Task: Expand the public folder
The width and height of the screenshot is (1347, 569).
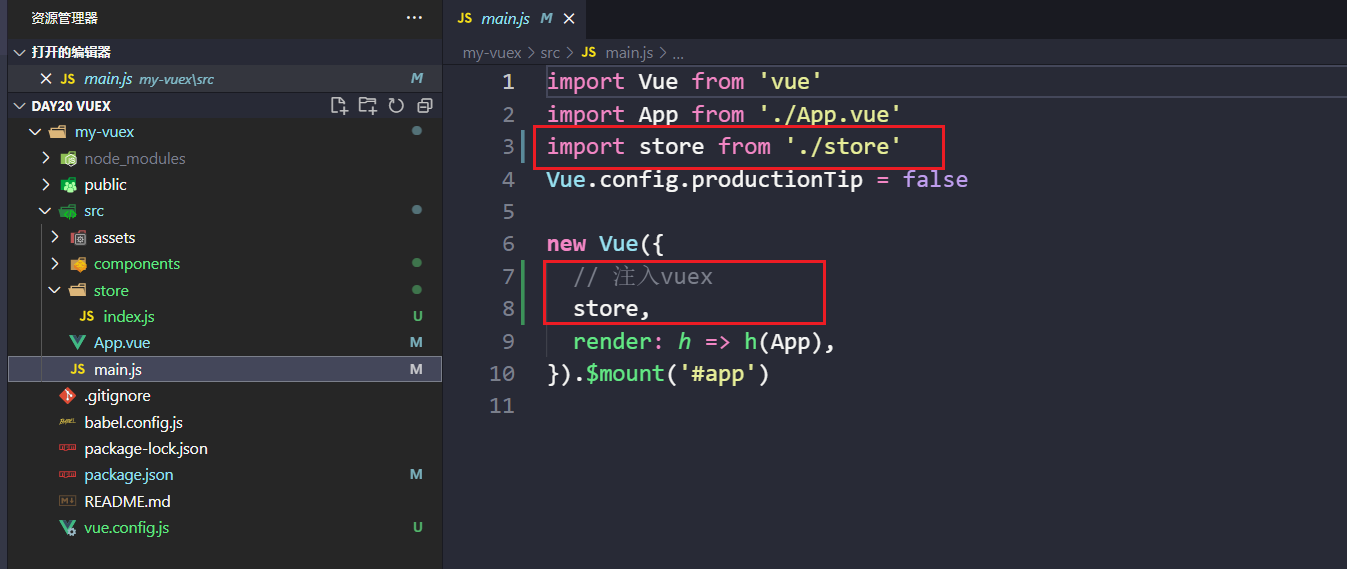Action: (x=46, y=184)
